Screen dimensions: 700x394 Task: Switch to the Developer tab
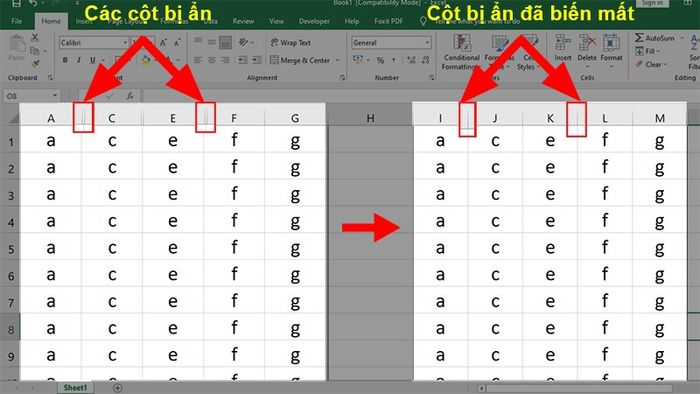[314, 21]
